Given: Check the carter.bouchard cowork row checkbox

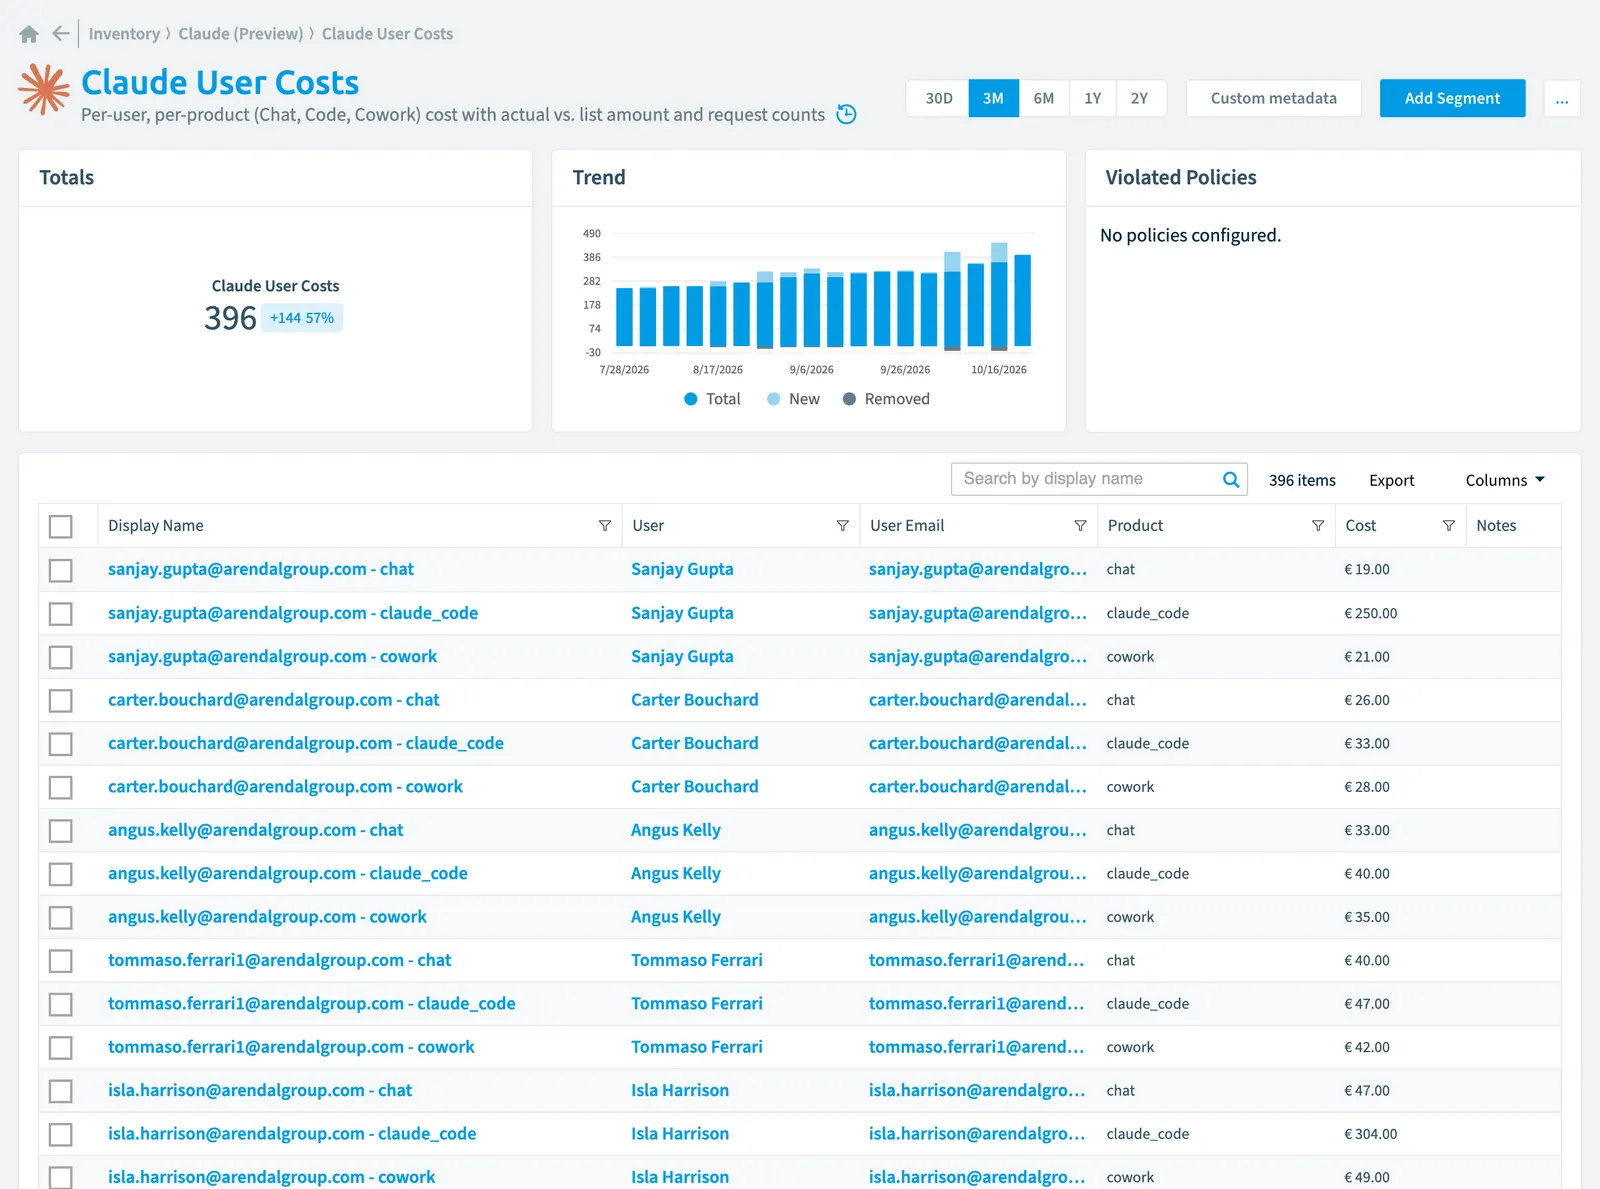Looking at the screenshot, I should click(x=61, y=787).
